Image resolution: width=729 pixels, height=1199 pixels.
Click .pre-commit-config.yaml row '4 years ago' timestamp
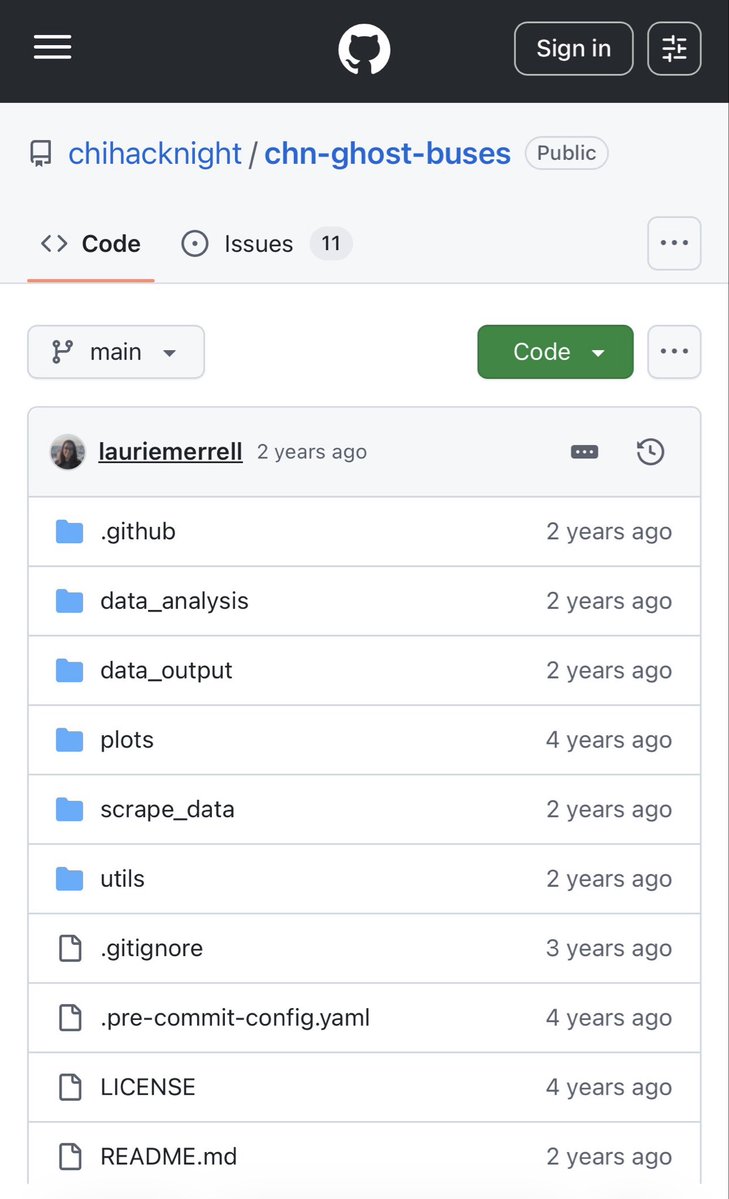(609, 1018)
